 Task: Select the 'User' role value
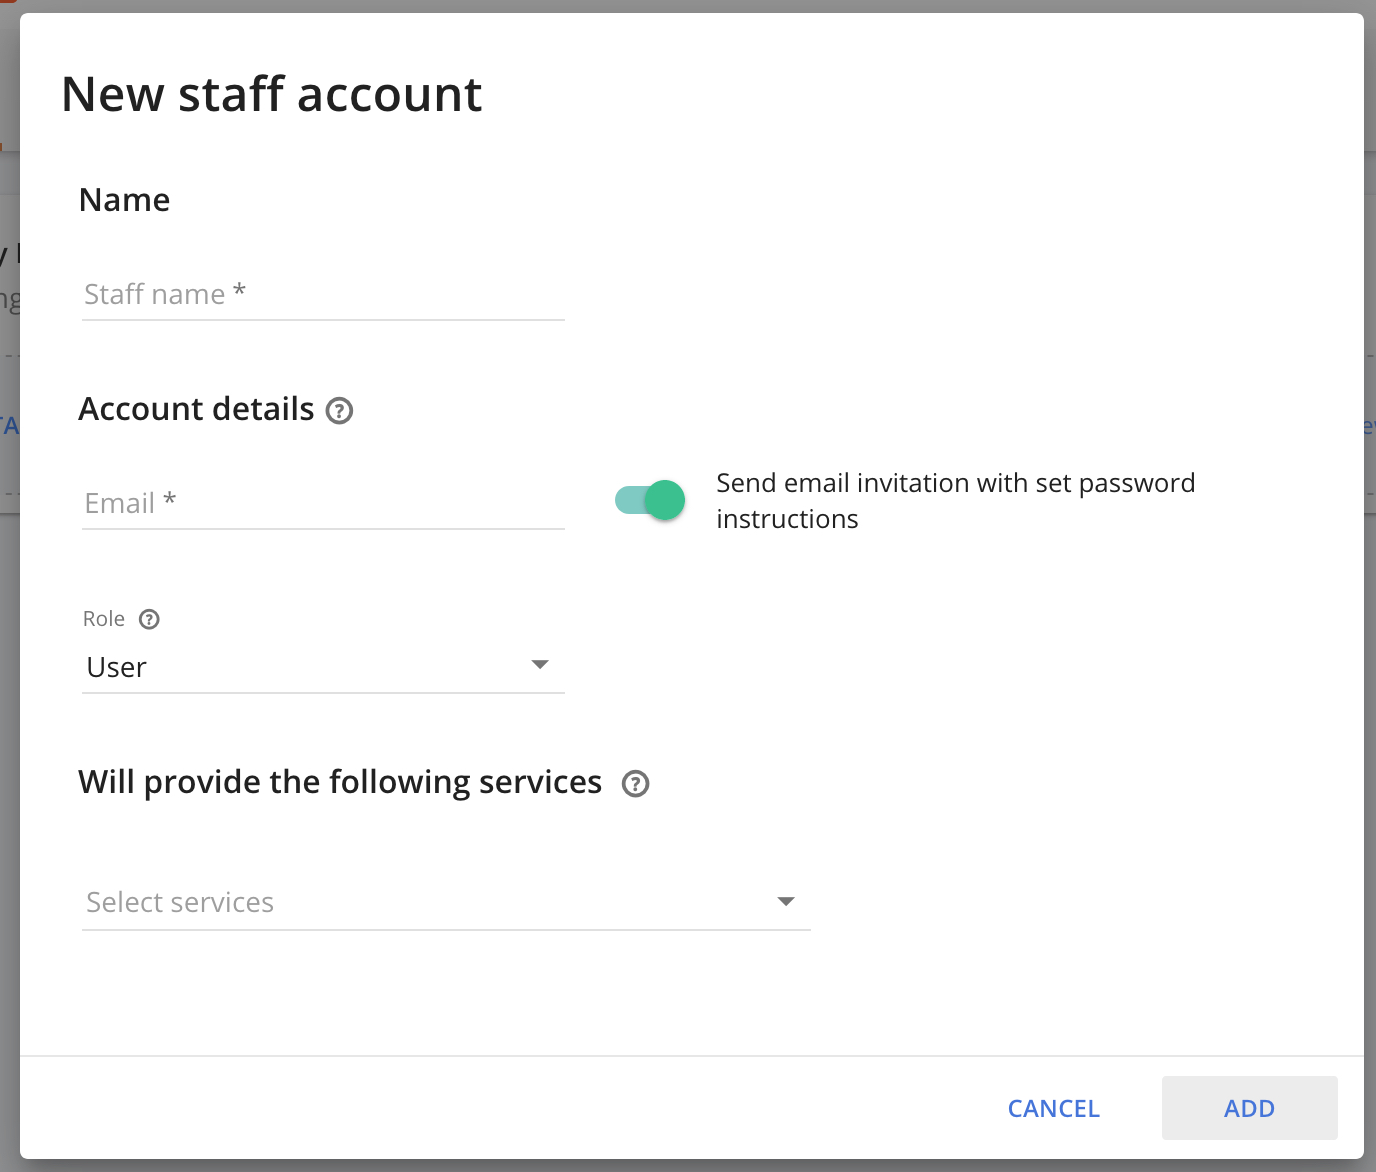pyautogui.click(x=116, y=667)
